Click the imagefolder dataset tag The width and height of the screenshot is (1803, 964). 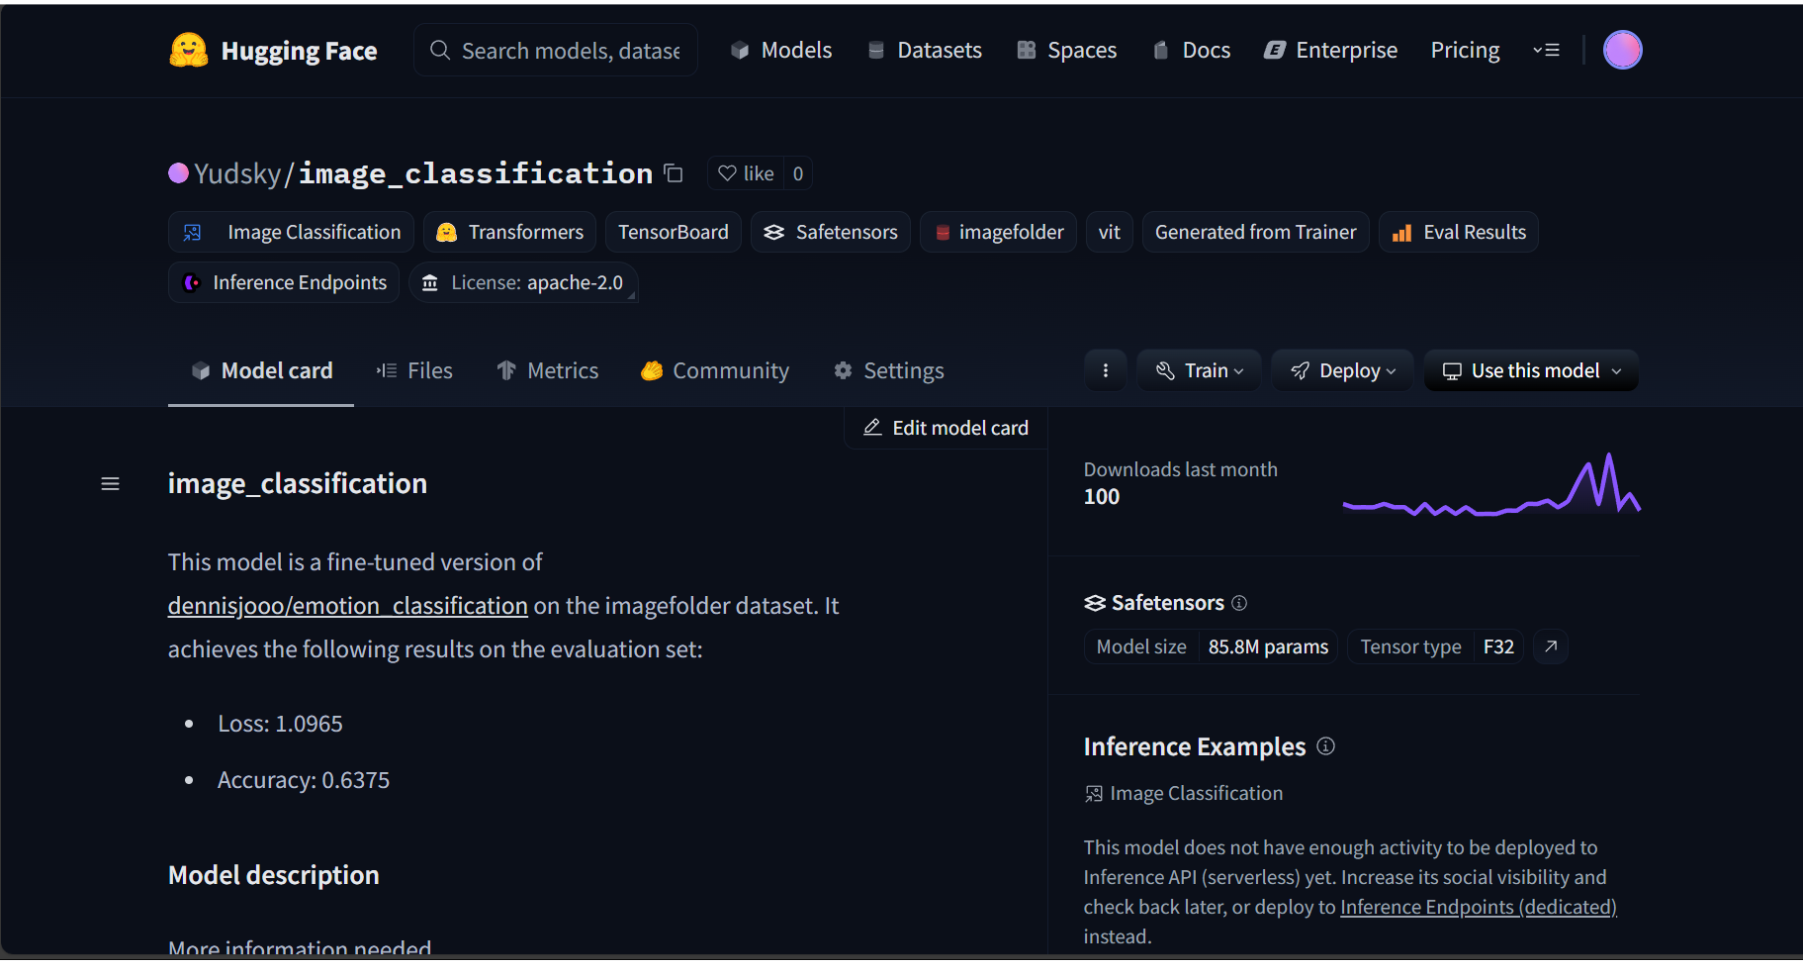(998, 232)
